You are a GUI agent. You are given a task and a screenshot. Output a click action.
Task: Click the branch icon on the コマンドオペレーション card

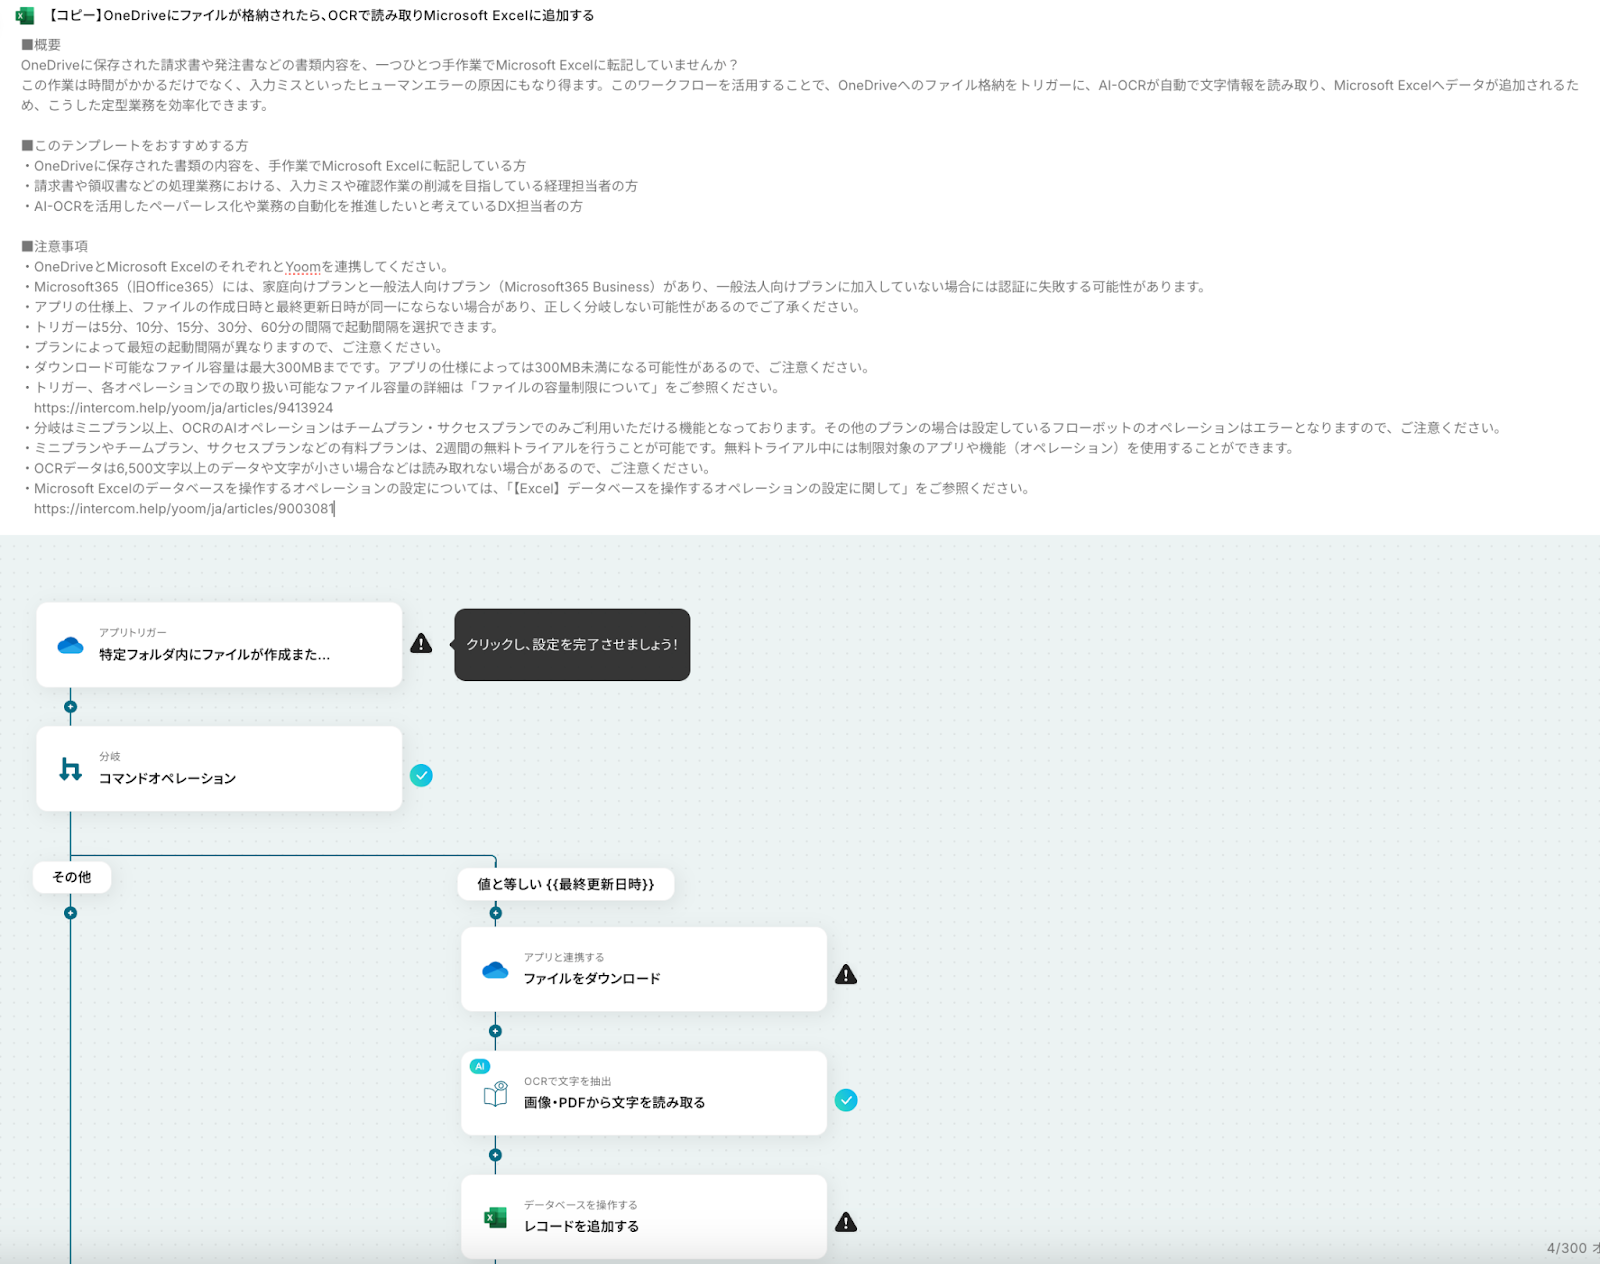coord(70,769)
